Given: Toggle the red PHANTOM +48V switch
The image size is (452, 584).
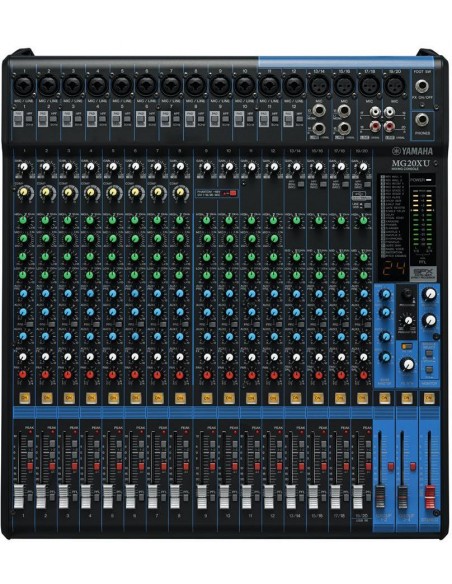Looking at the screenshot, I should pyautogui.click(x=233, y=193).
